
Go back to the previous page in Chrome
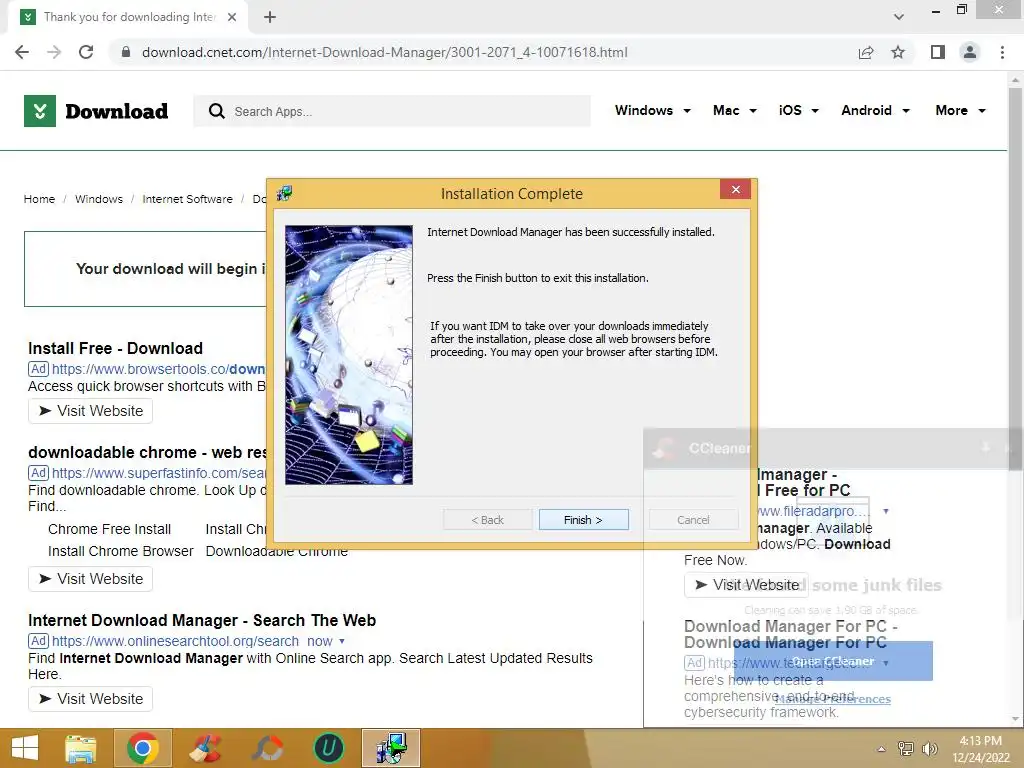pos(22,52)
